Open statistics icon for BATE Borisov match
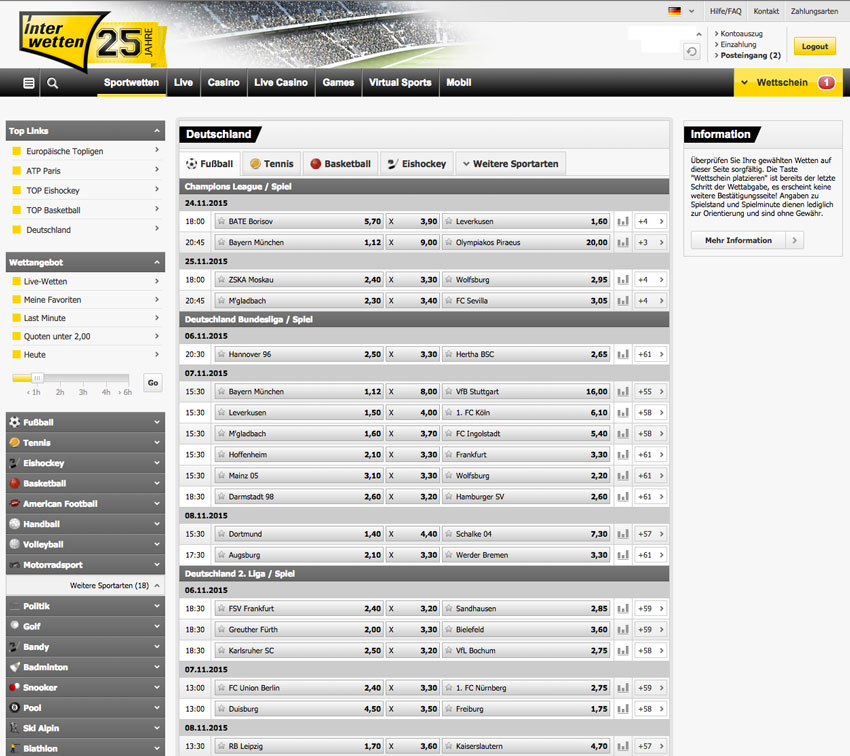The height and width of the screenshot is (756, 850). coord(623,221)
